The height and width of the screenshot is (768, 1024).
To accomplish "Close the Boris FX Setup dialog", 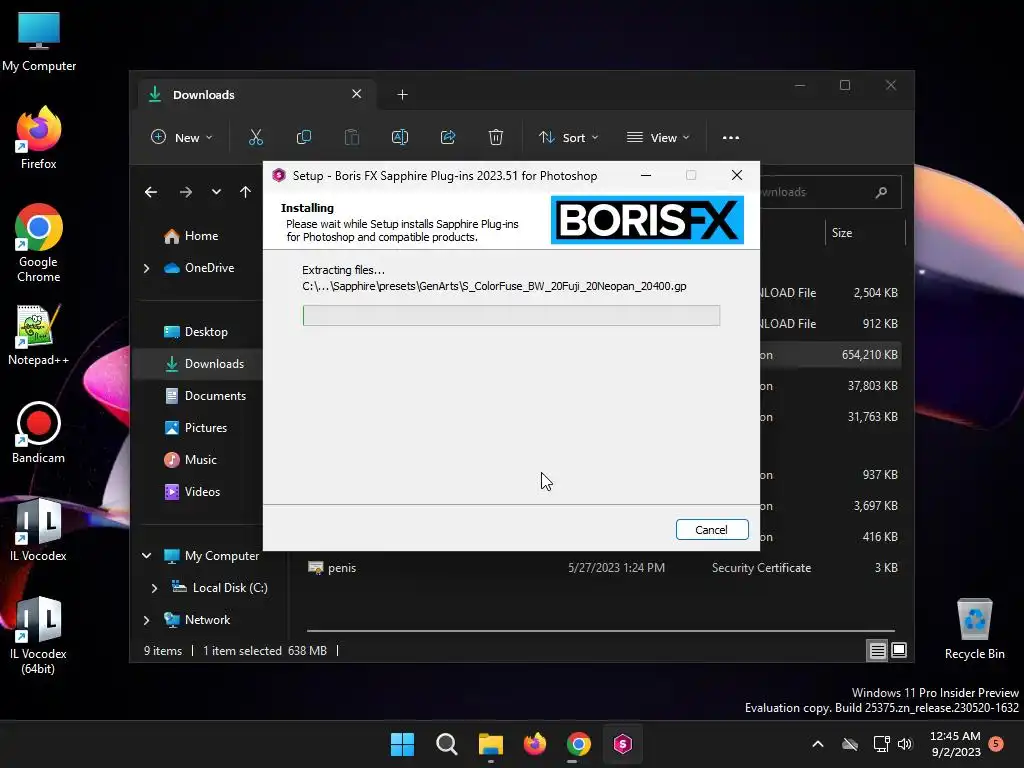I will 737,175.
